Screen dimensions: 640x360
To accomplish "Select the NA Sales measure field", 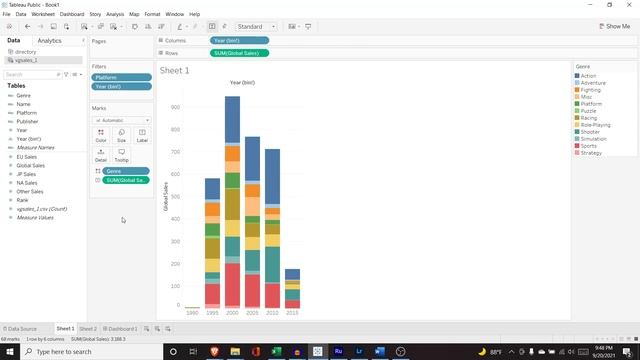I will [27, 183].
